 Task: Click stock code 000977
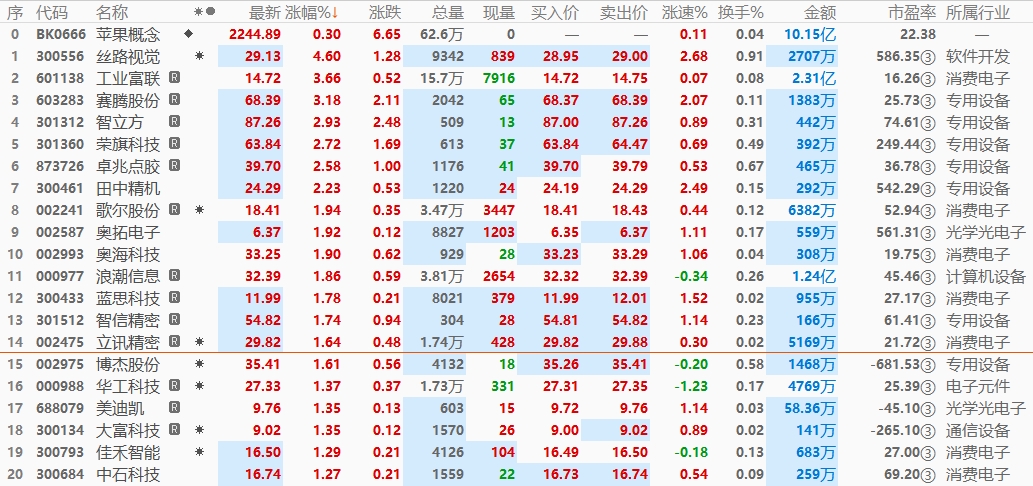60,276
